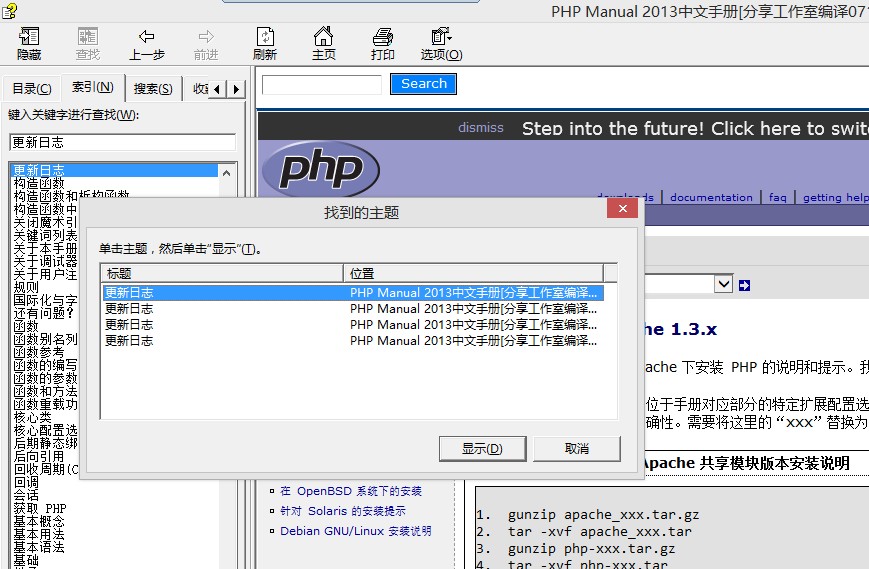Select the first highlighted 更新日志 topic row
The image size is (869, 569).
352,293
